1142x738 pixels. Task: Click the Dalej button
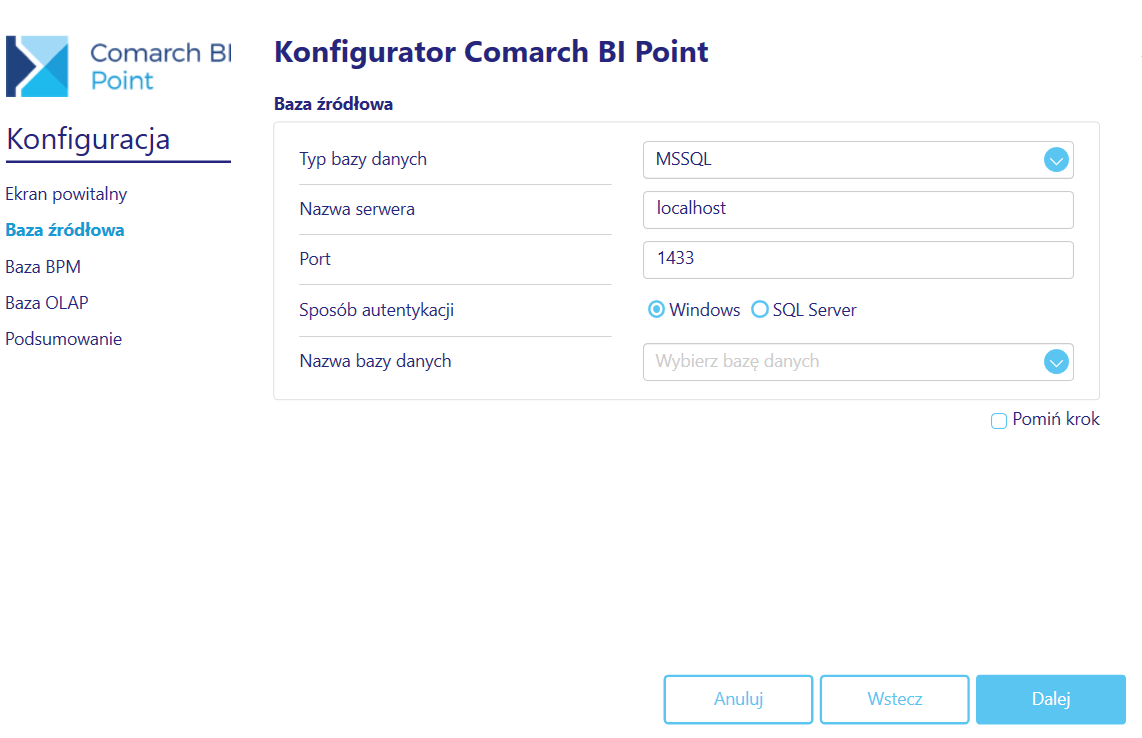click(1051, 699)
